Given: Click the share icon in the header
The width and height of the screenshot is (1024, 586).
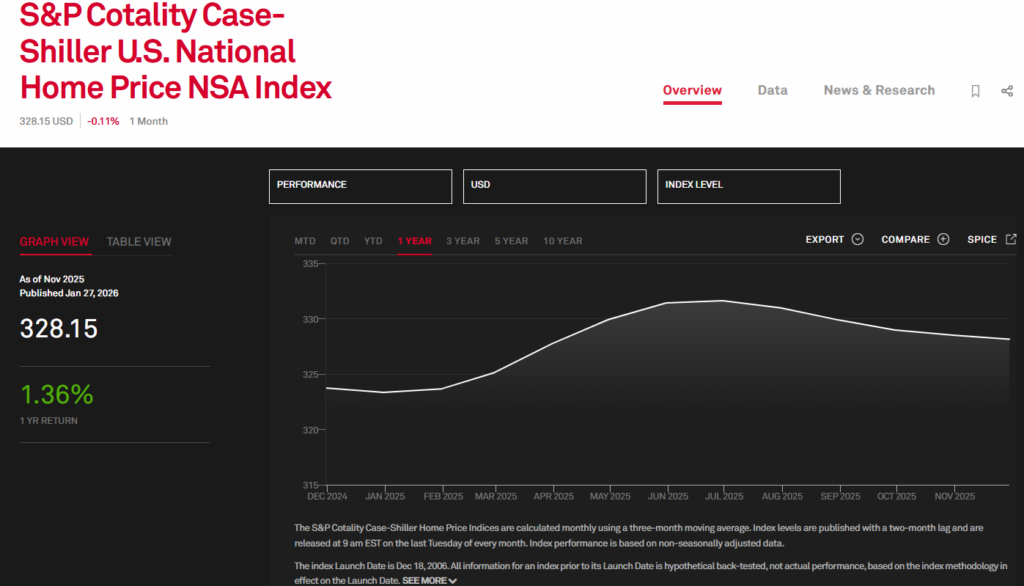Looking at the screenshot, I should click(1007, 91).
